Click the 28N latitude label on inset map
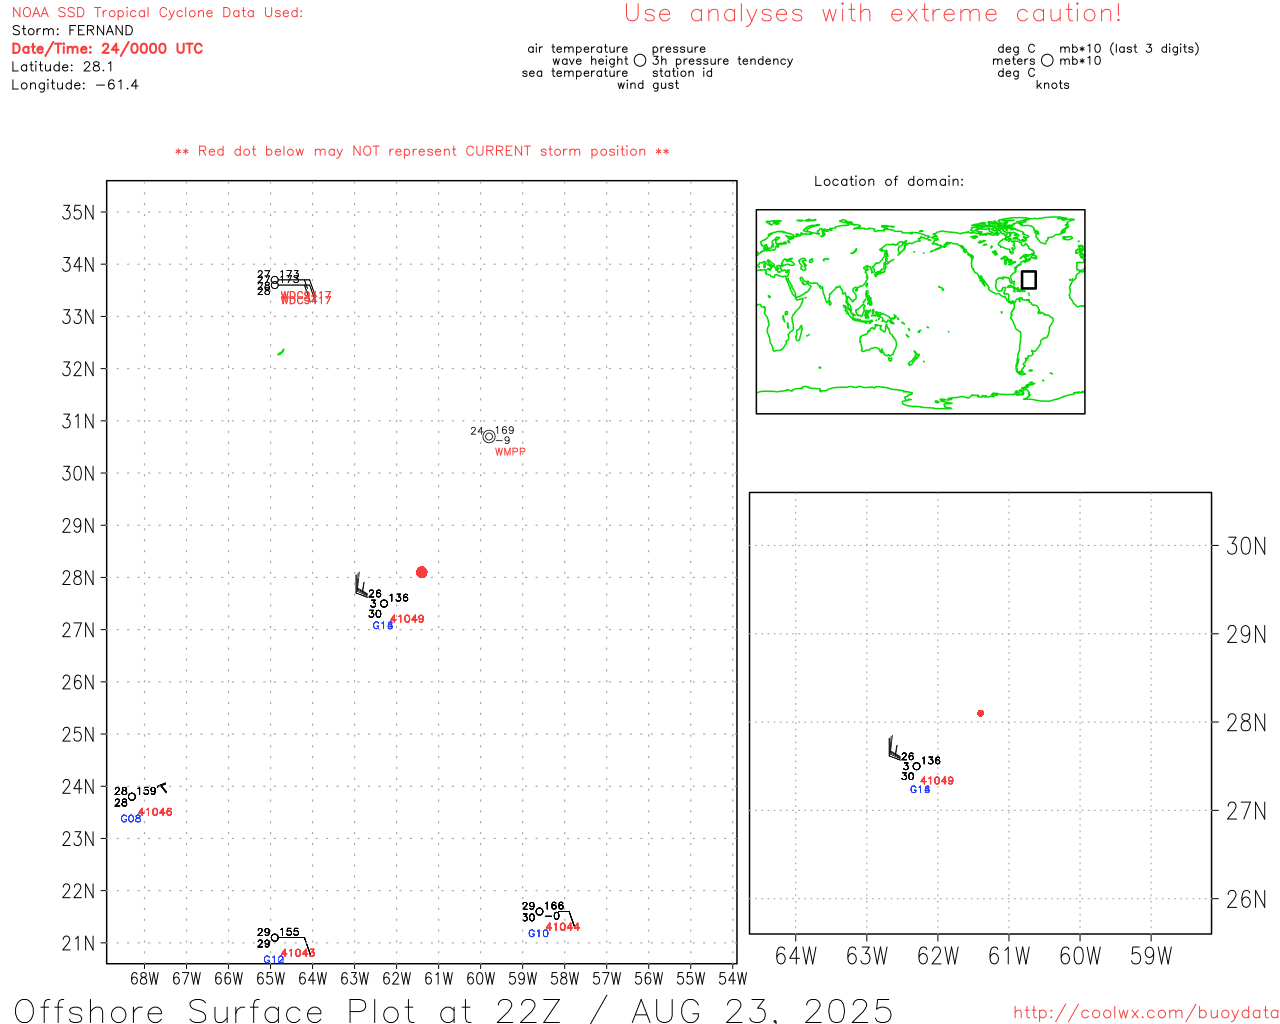 [1246, 723]
